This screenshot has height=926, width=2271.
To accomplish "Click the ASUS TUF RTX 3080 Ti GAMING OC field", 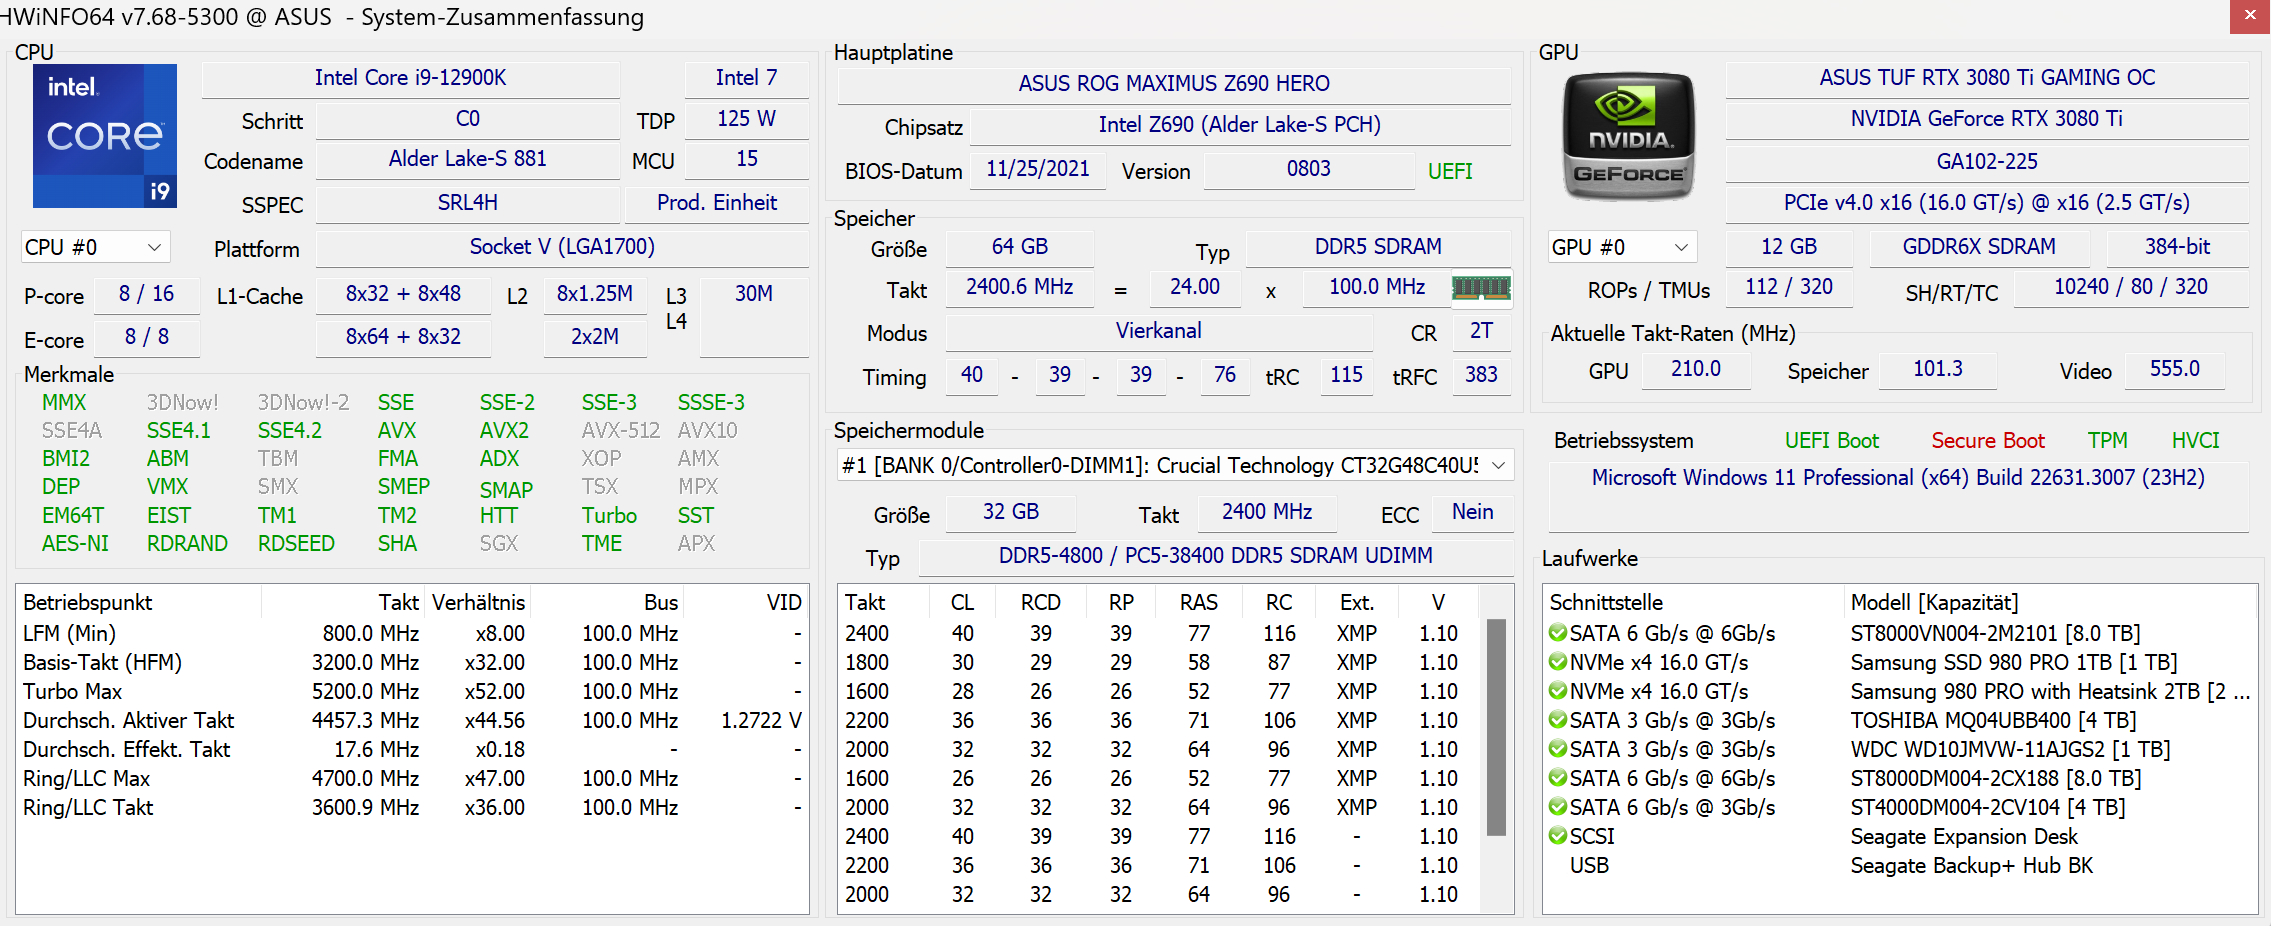I will tap(1987, 78).
